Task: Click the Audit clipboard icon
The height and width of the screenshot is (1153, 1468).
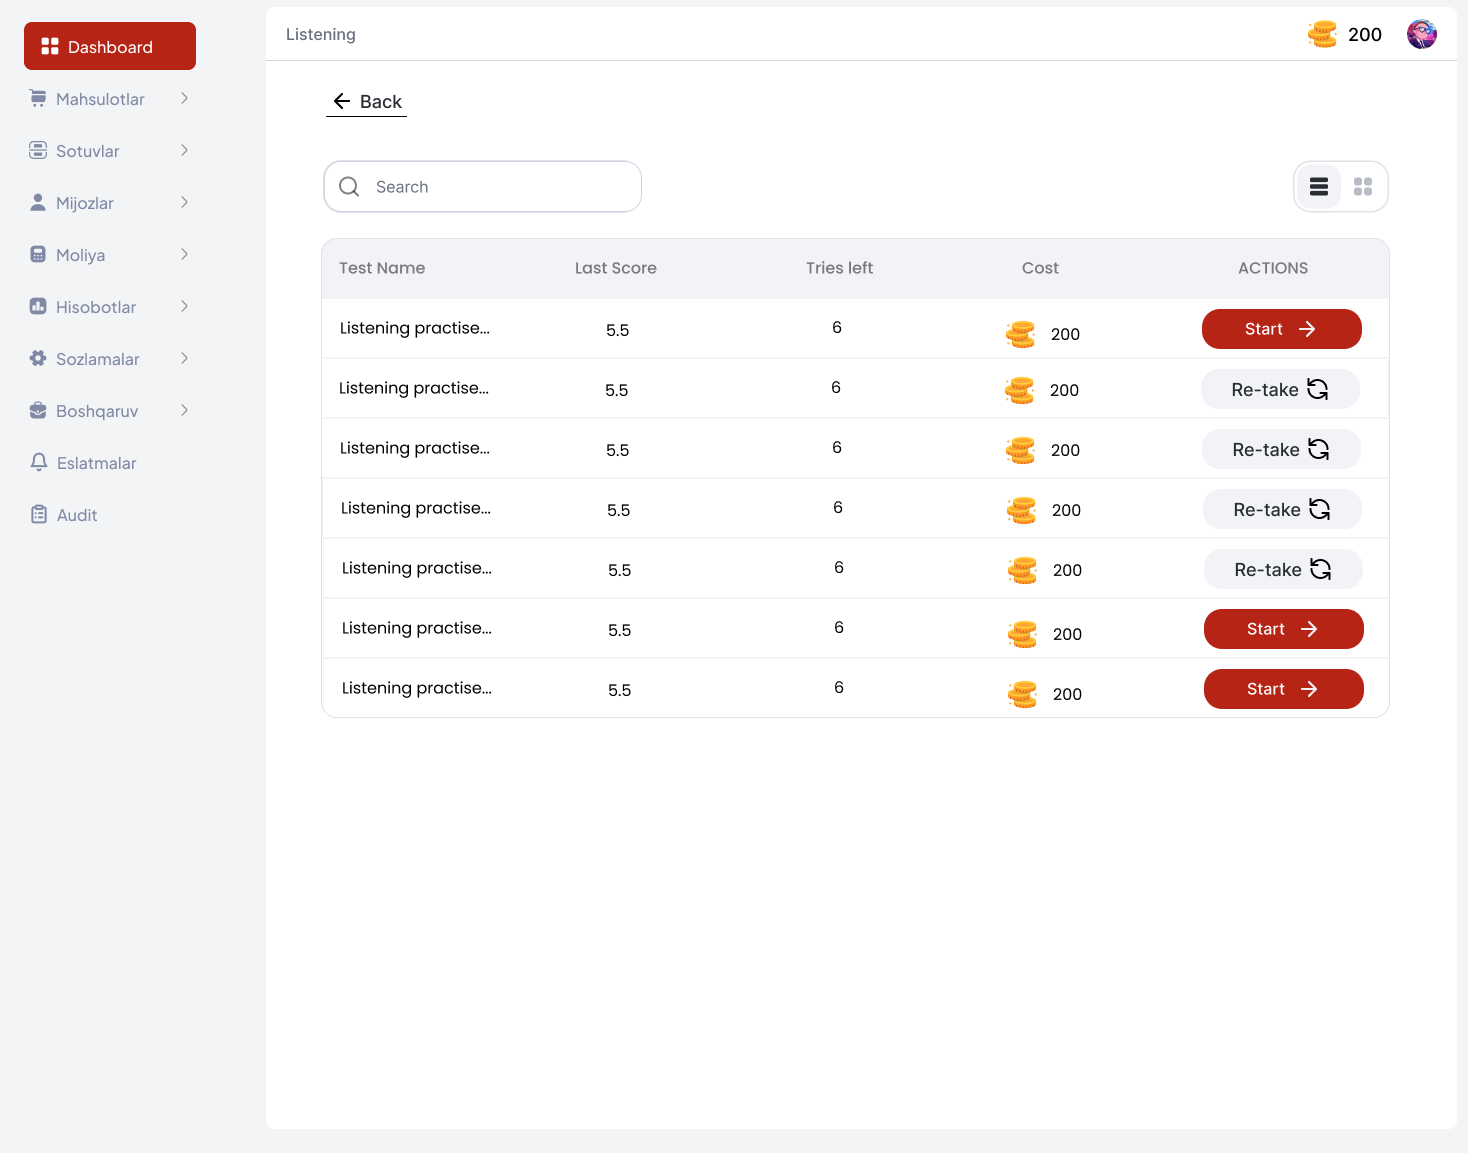Action: [39, 514]
